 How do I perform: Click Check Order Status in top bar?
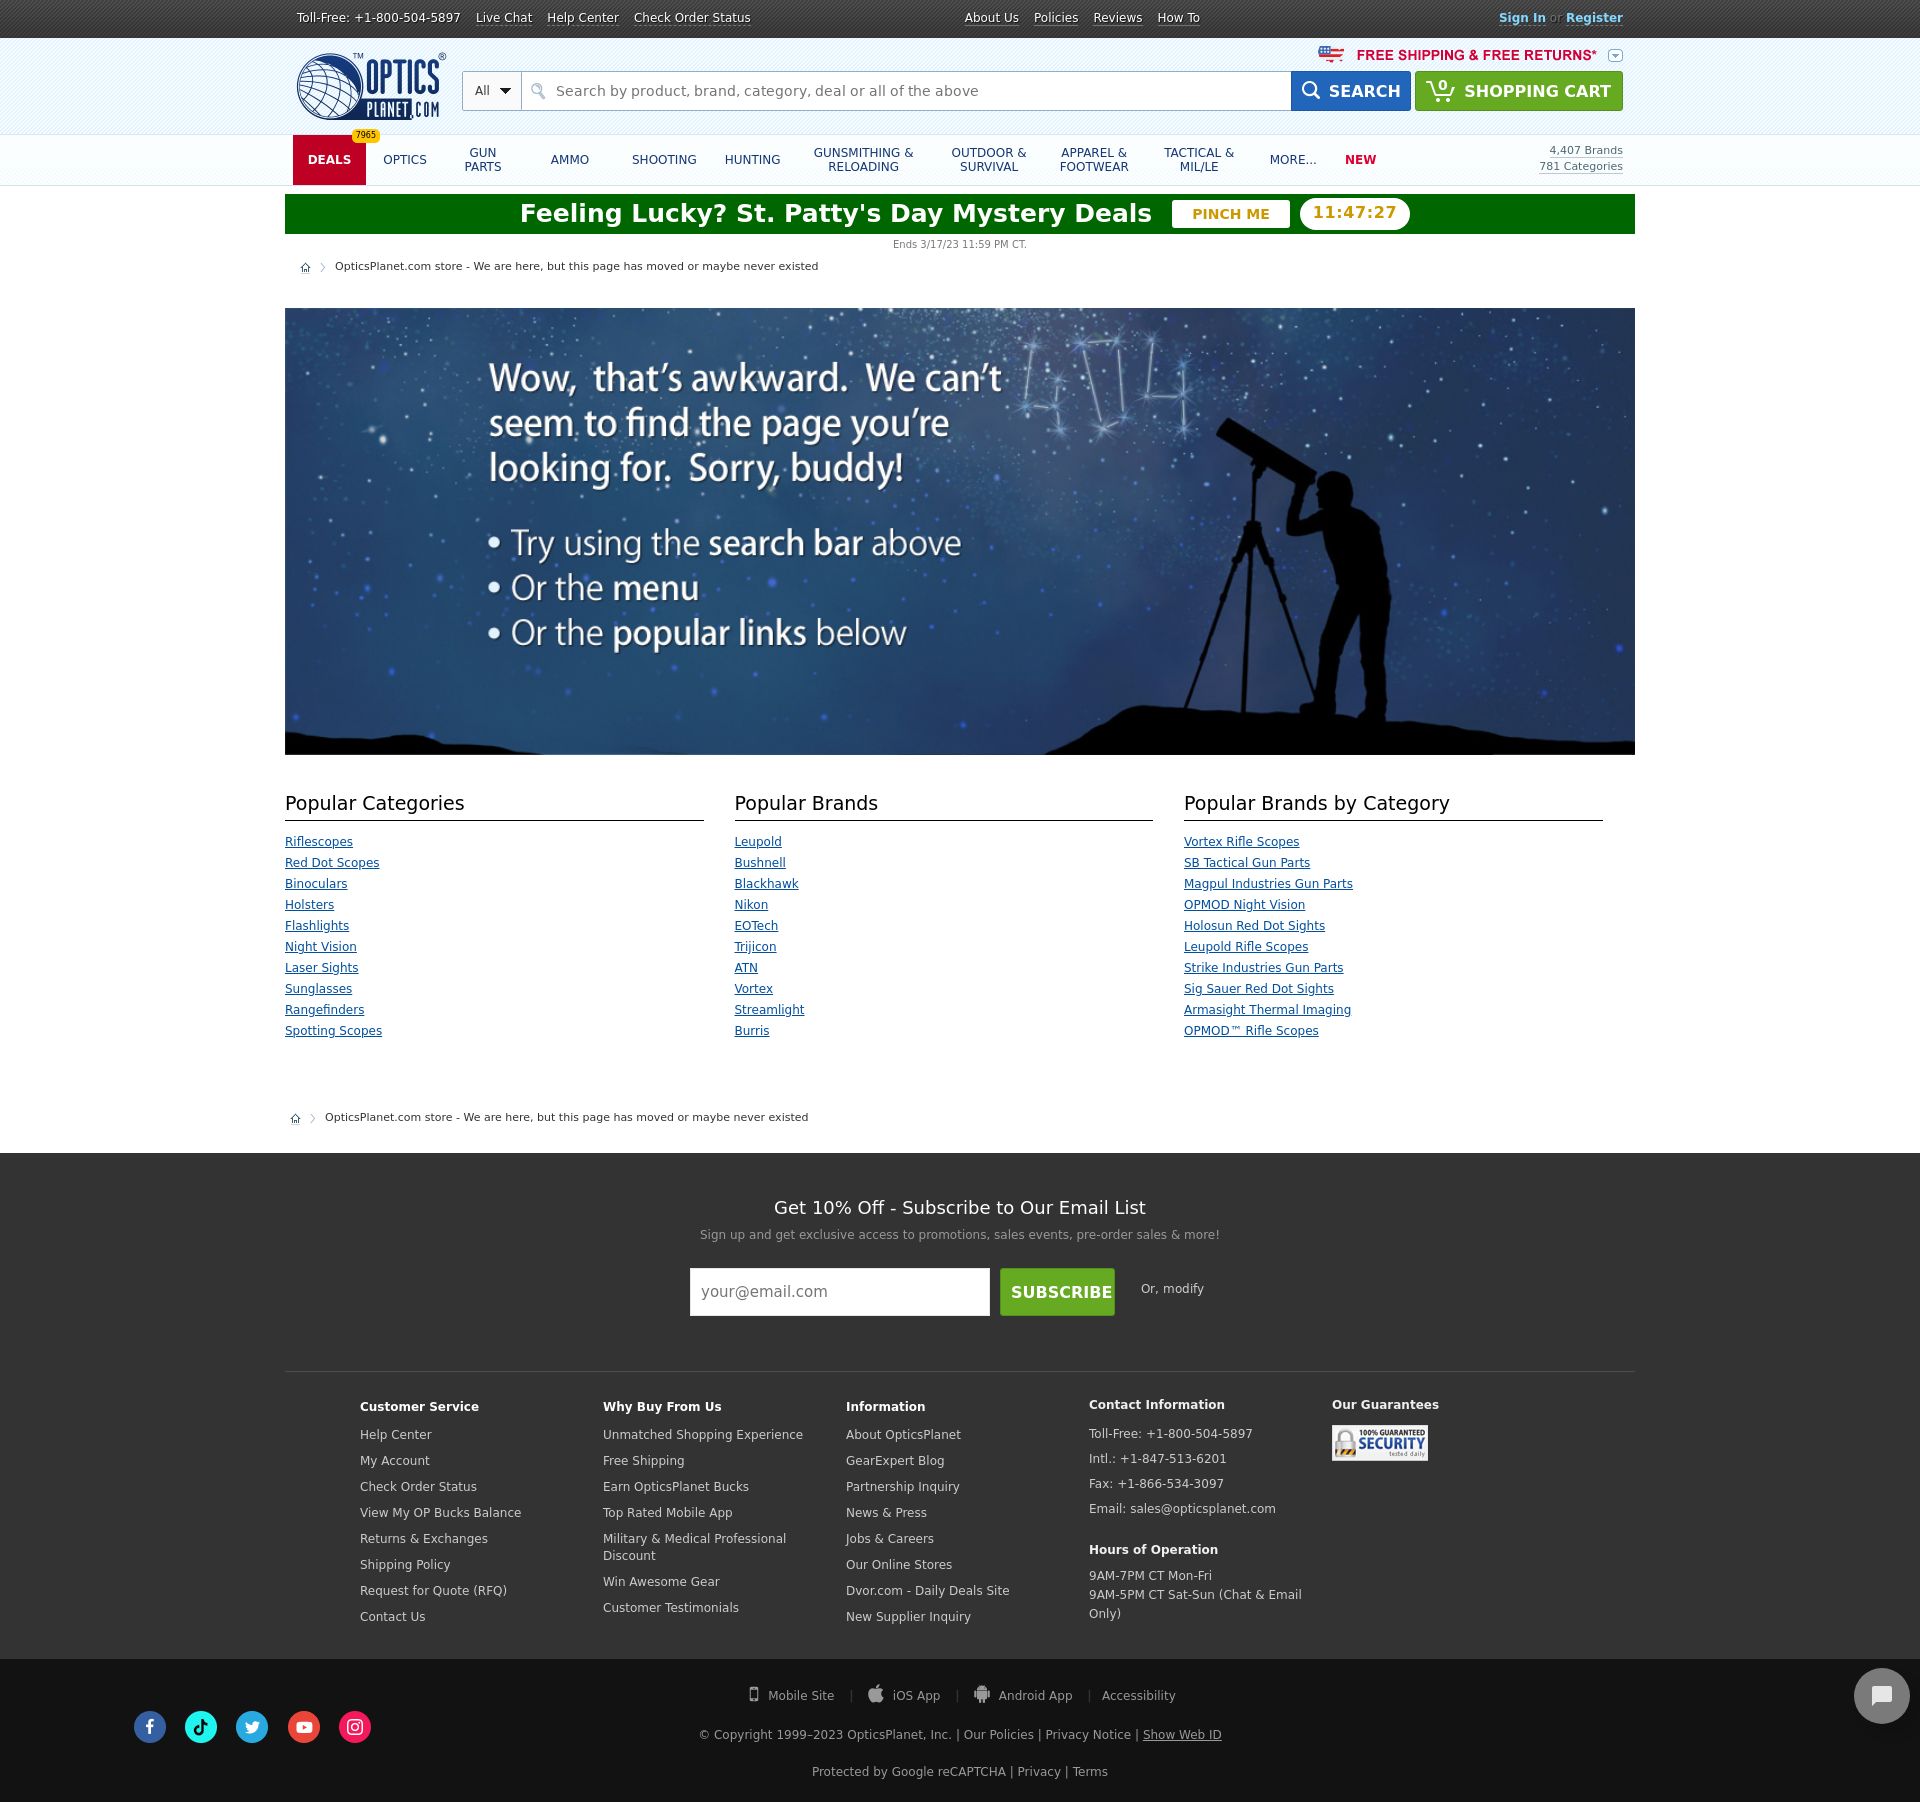pos(692,18)
